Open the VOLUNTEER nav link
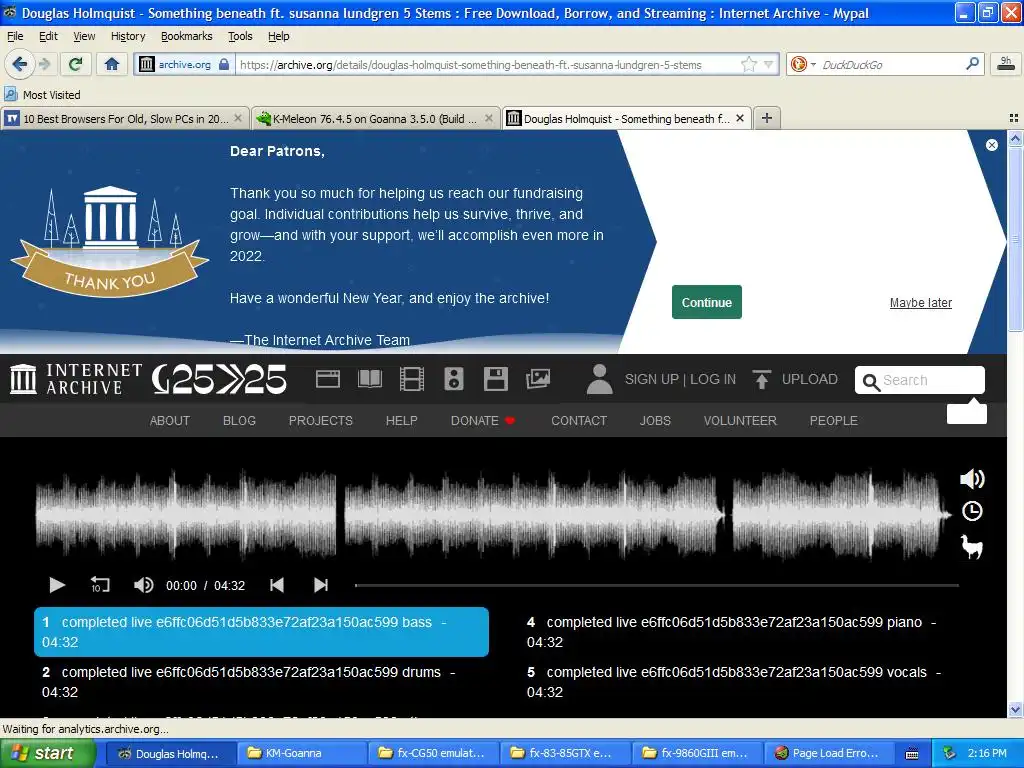This screenshot has height=768, width=1024. coord(740,421)
